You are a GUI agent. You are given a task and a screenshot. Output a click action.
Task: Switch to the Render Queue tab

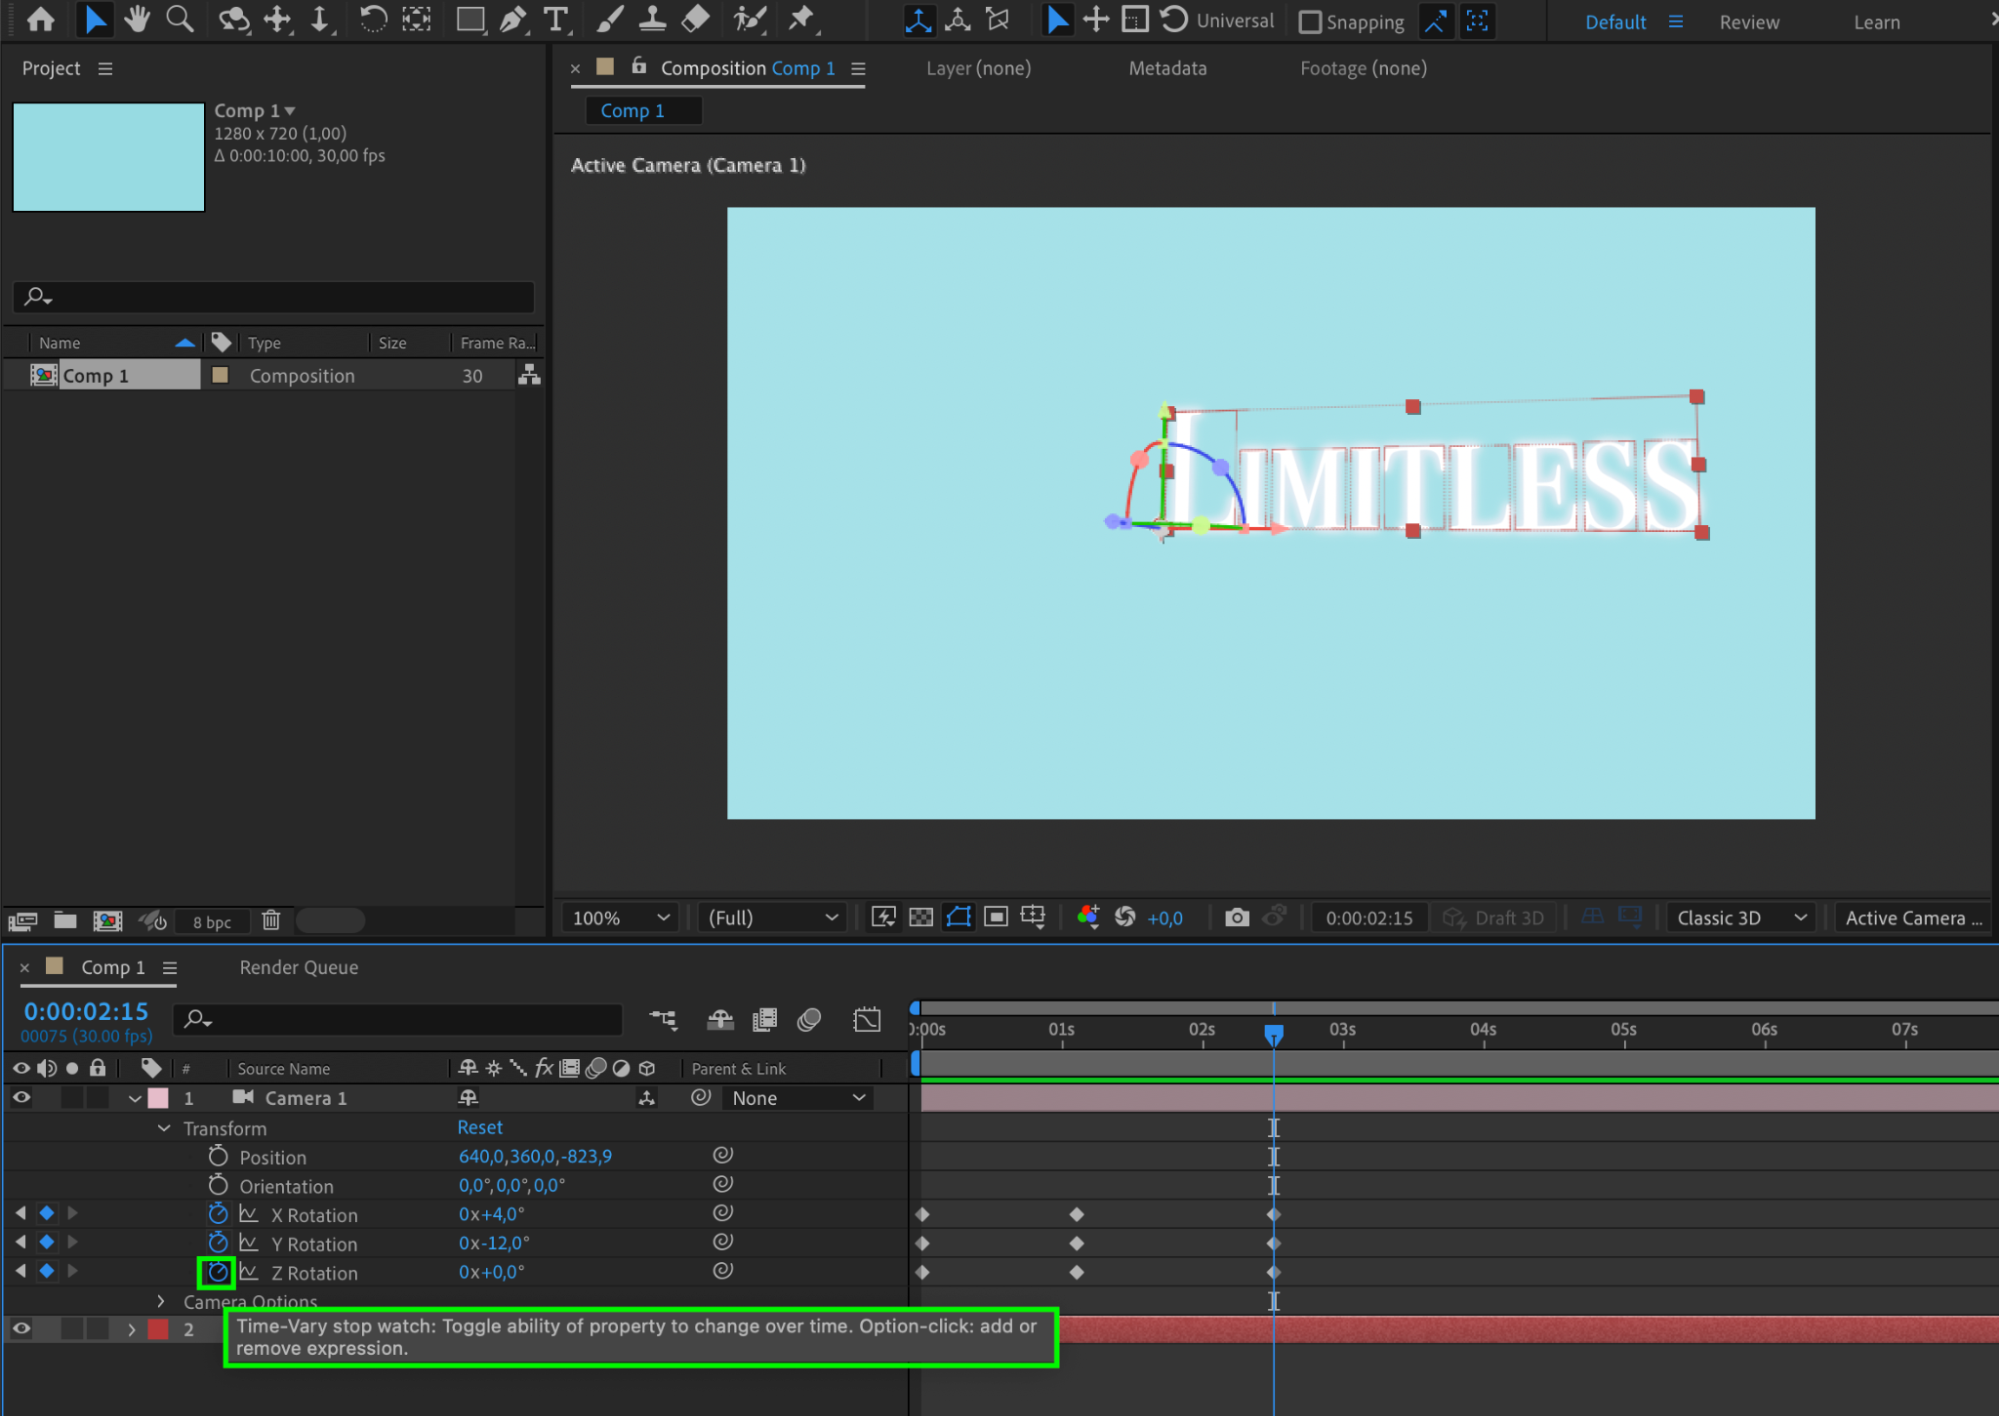[298, 967]
